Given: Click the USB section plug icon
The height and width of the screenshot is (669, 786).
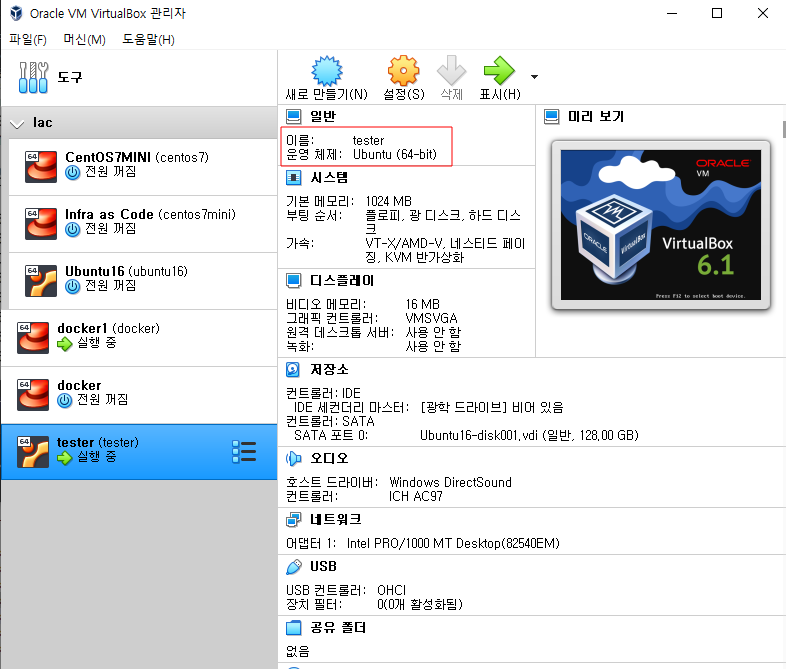Looking at the screenshot, I should (294, 567).
